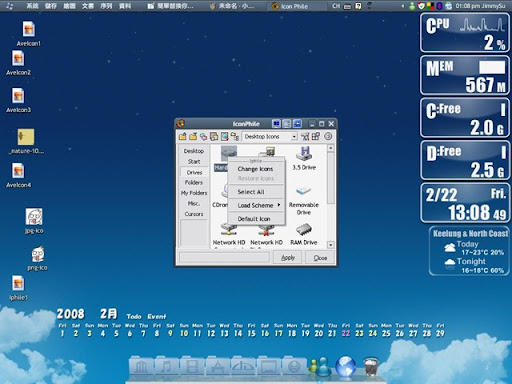
Task: Switch to the Start category in IconPhile
Action: tap(194, 162)
